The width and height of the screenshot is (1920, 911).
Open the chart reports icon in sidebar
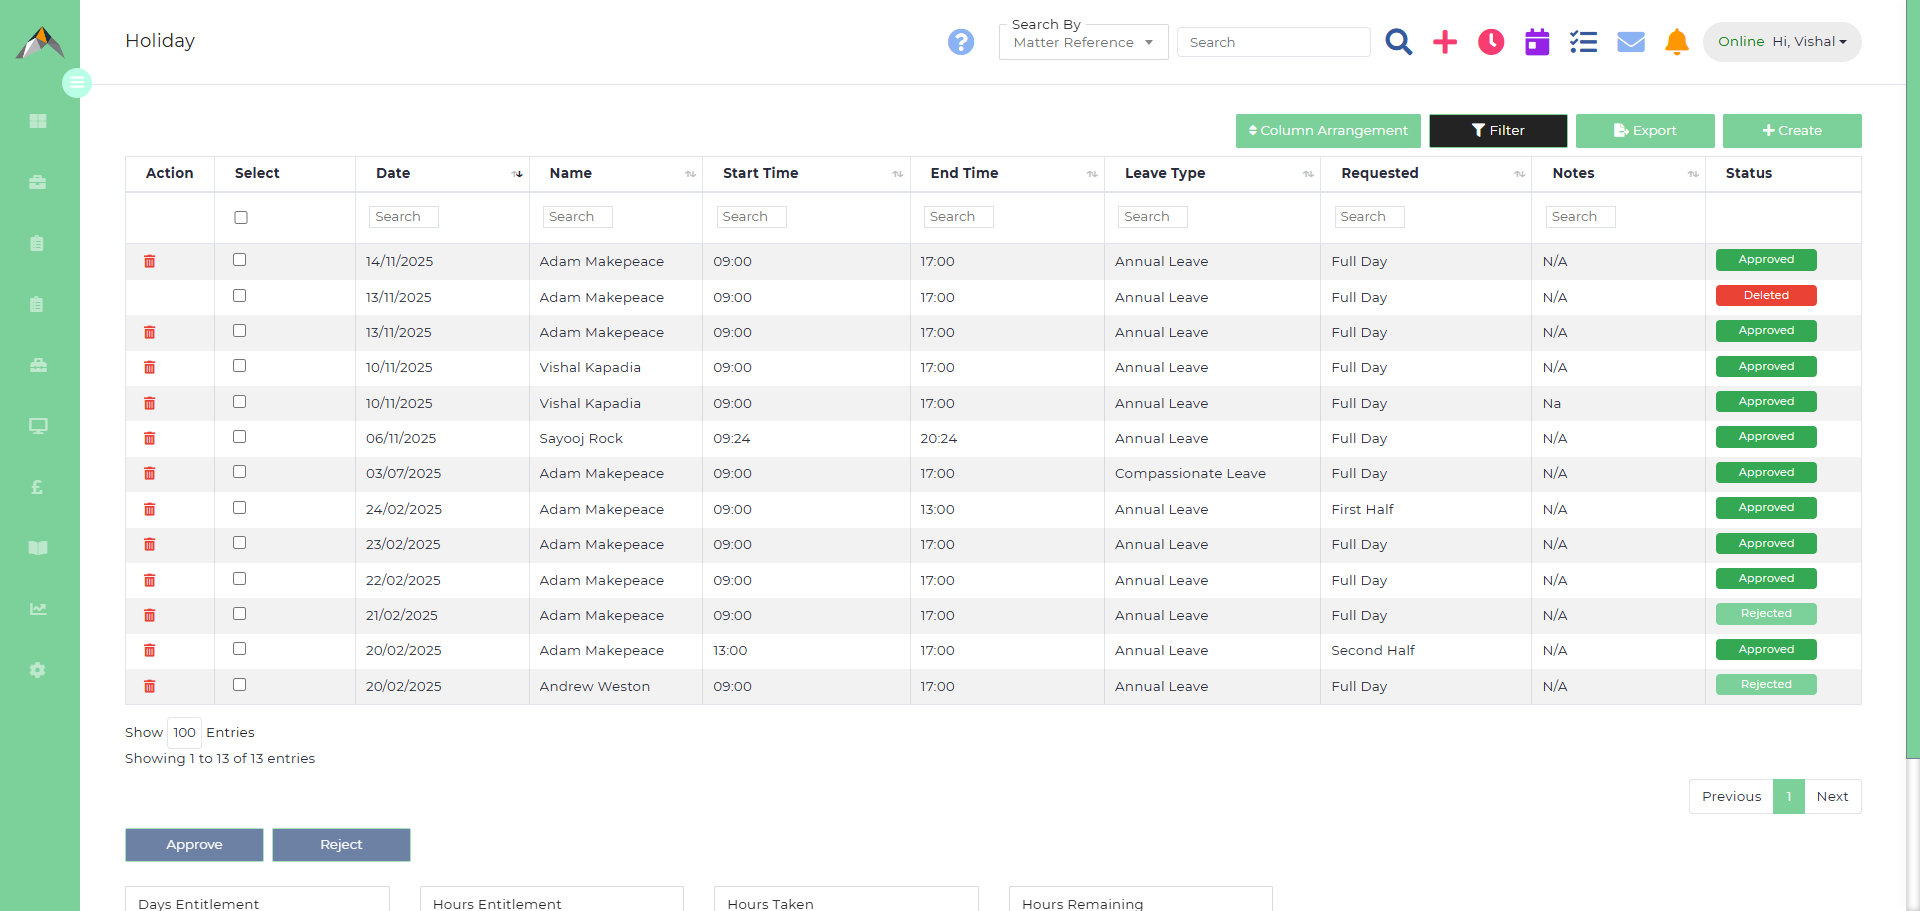coord(38,609)
